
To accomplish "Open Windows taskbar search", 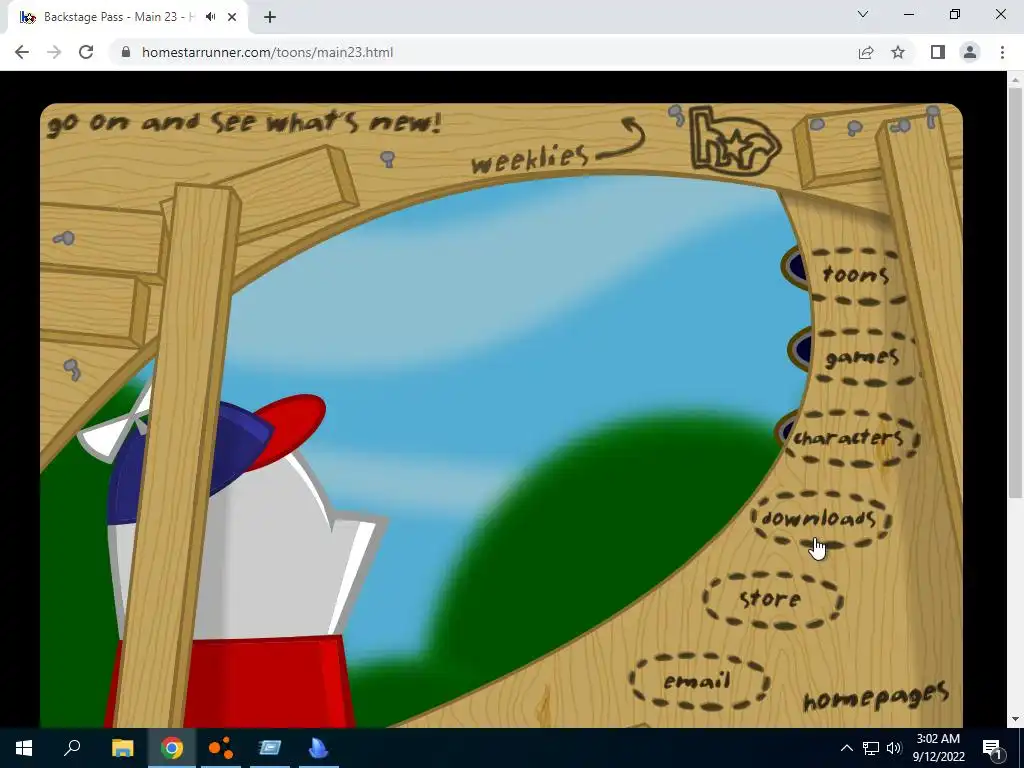I will (x=72, y=748).
